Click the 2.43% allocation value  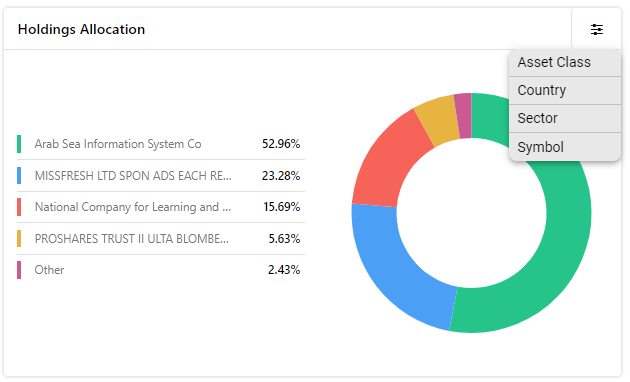pos(284,270)
